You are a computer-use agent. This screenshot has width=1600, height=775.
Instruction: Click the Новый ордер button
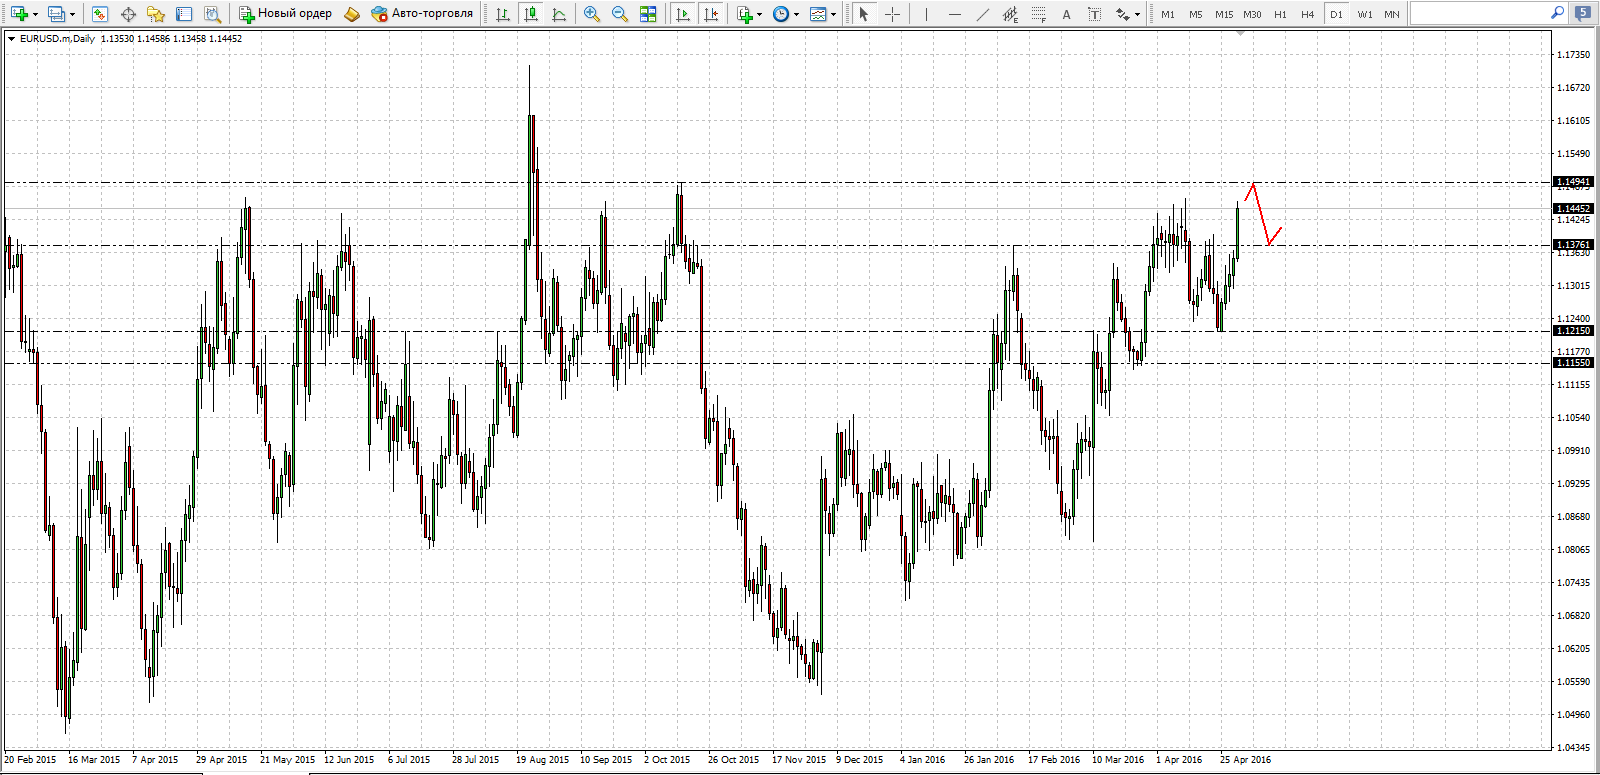tap(285, 14)
